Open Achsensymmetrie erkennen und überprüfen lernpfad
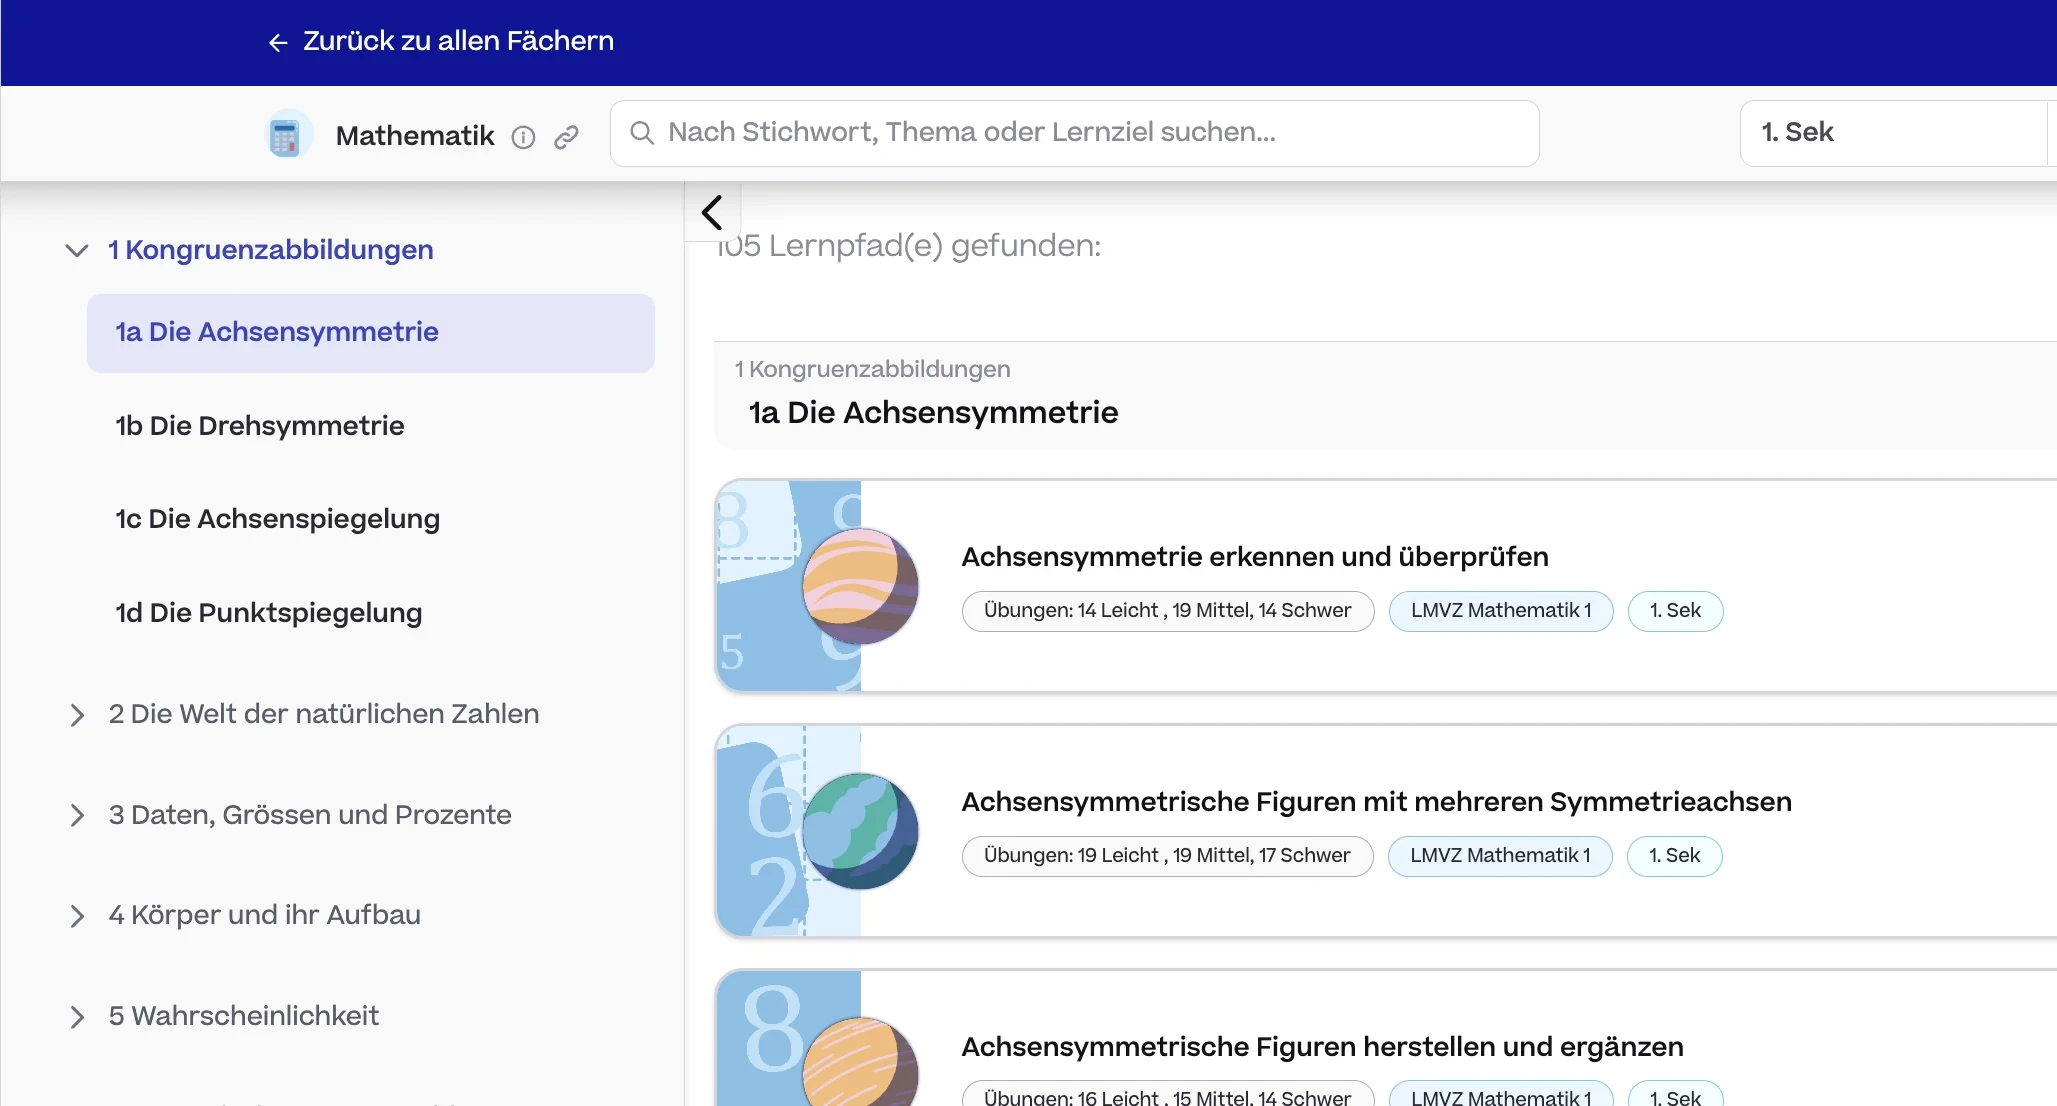Screen dimensions: 2057x1106 tap(1255, 557)
